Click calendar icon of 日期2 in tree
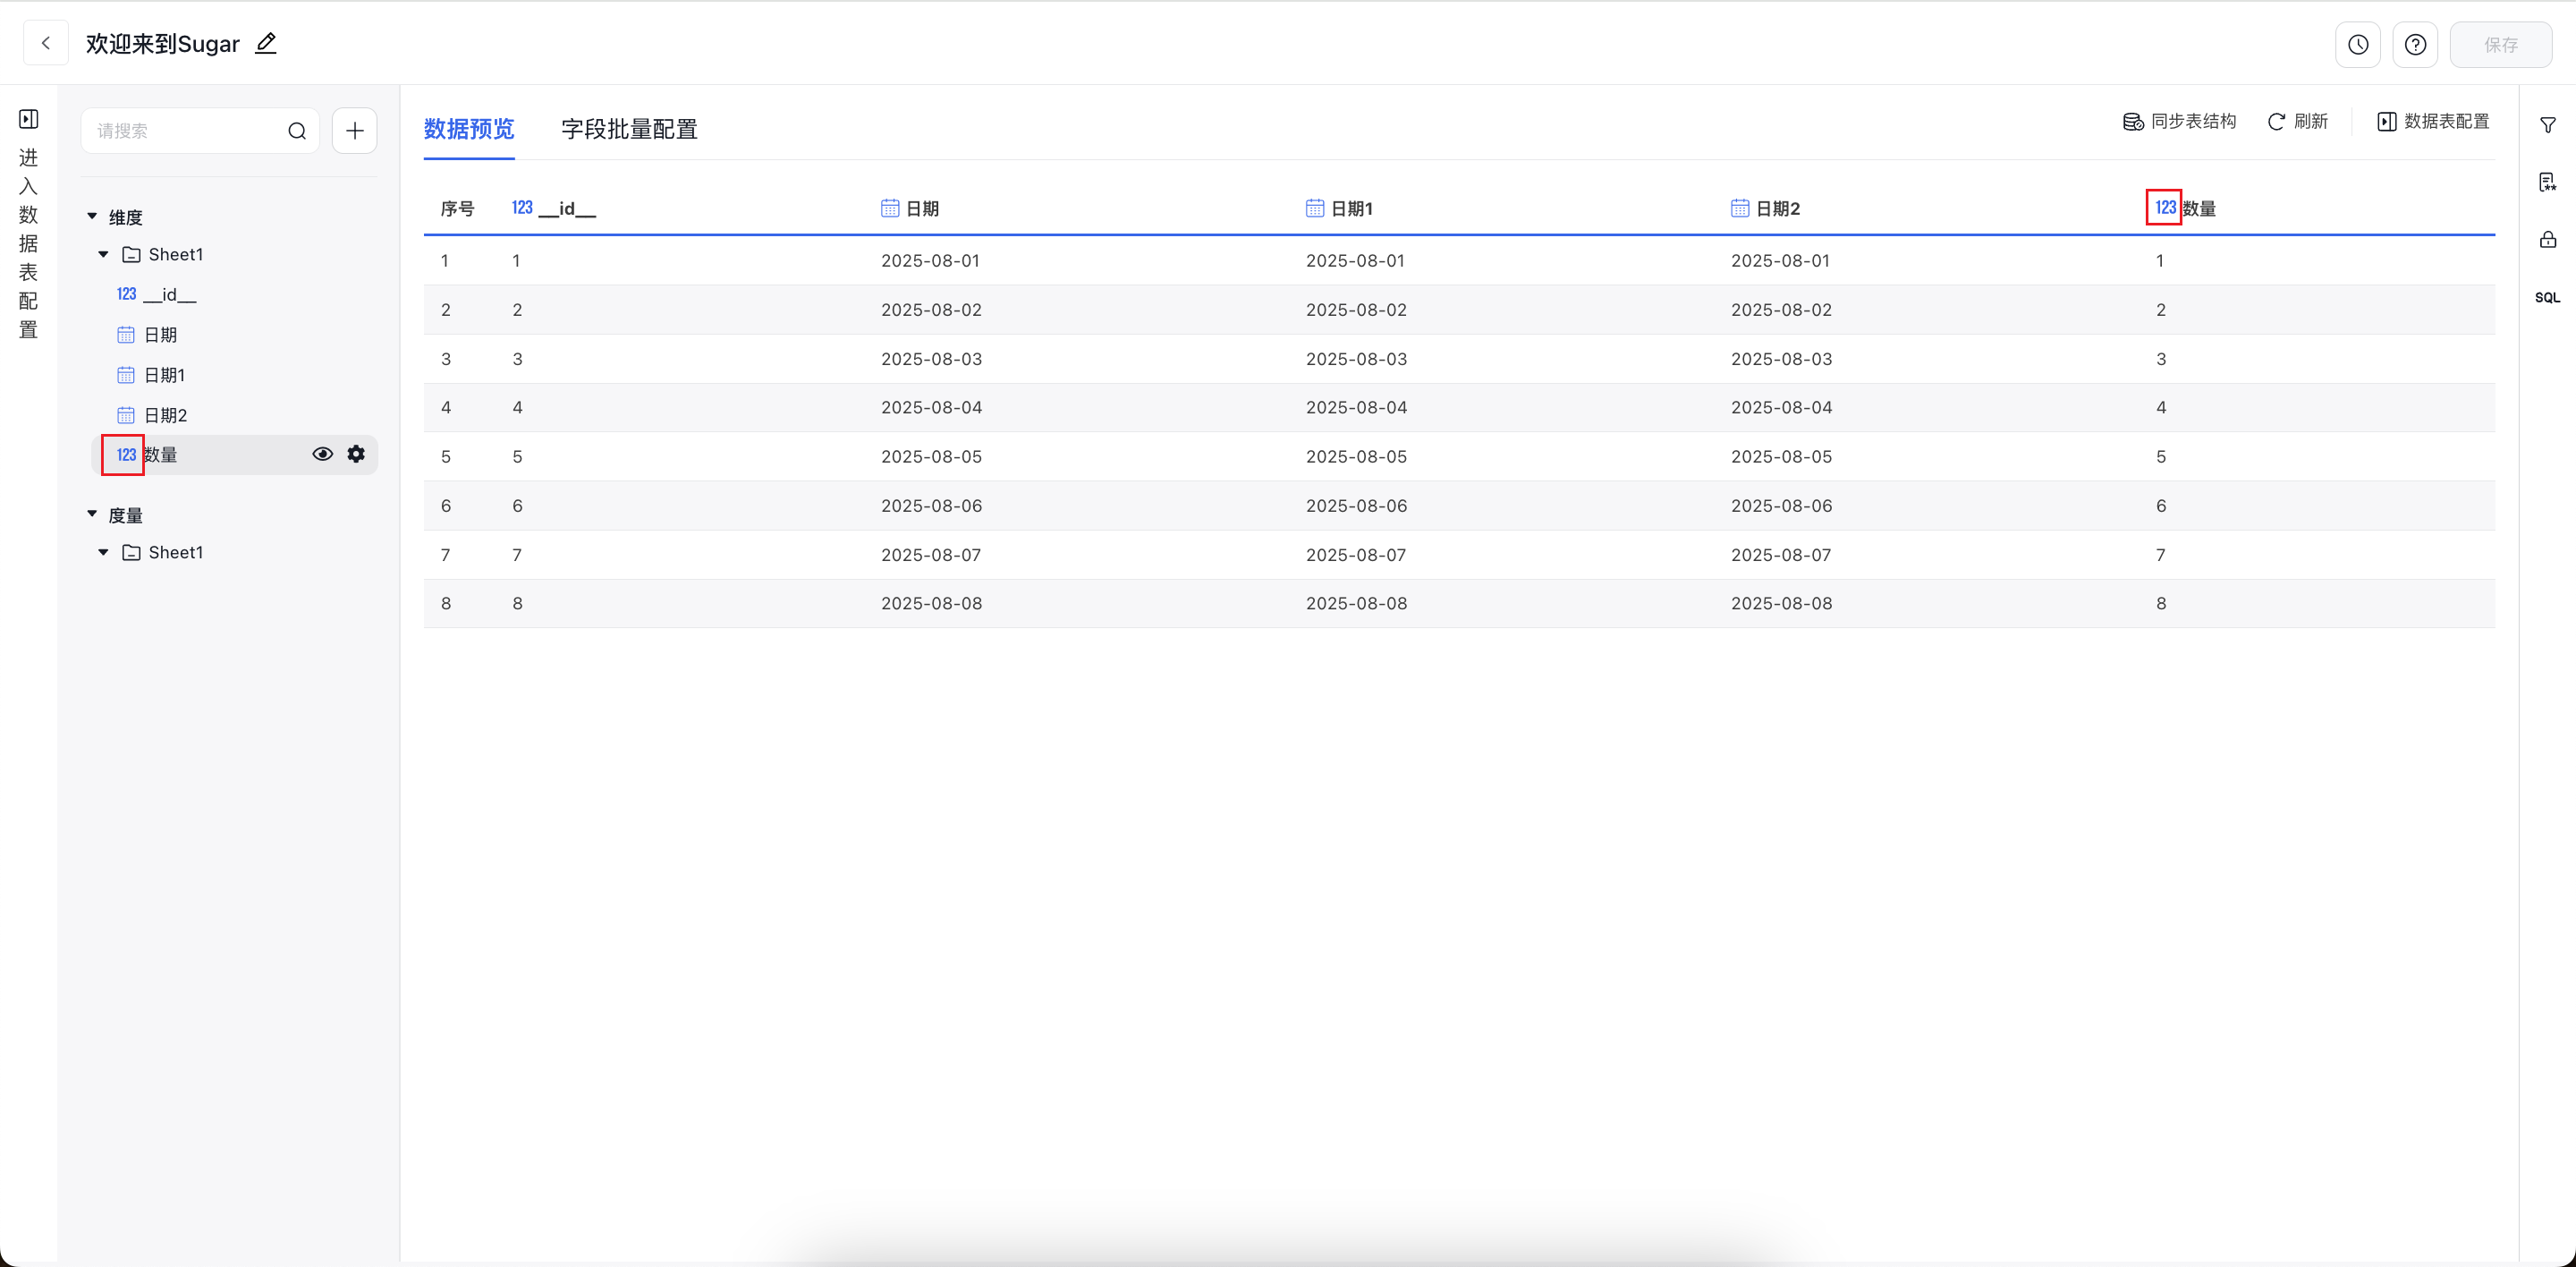This screenshot has height=1267, width=2576. click(x=126, y=415)
